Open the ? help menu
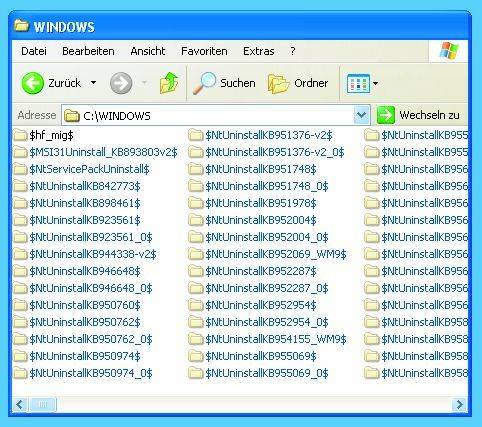This screenshot has height=427, width=482. [x=293, y=51]
